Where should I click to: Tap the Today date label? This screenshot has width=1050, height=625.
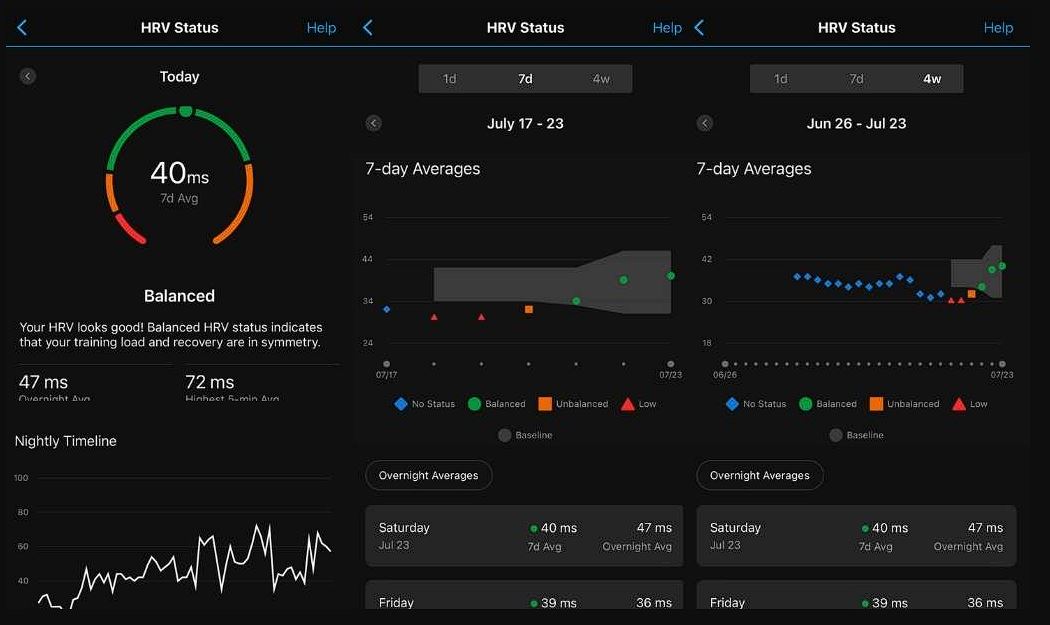(179, 76)
